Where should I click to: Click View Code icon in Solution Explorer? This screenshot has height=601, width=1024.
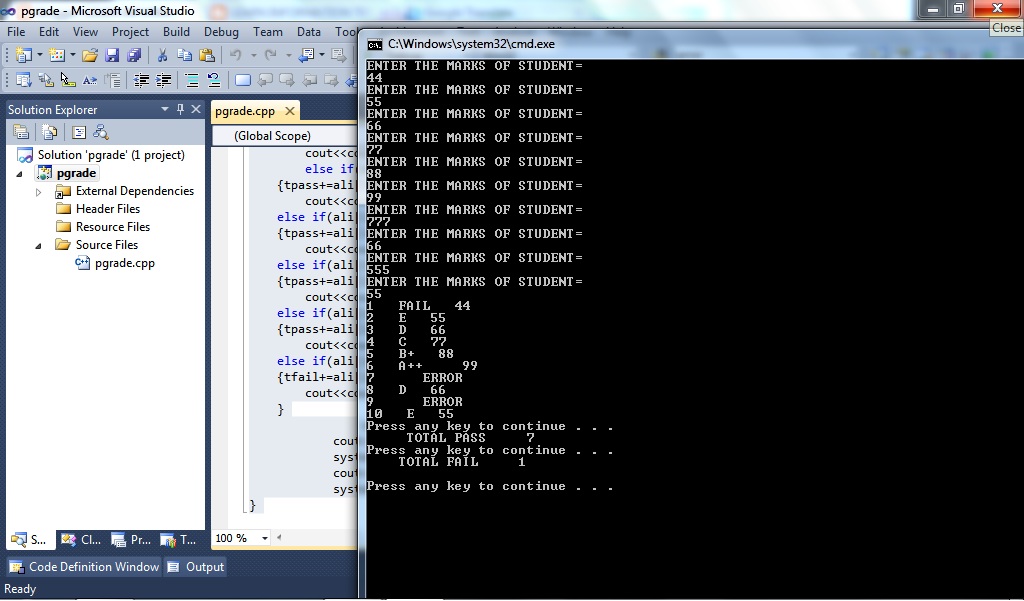click(79, 133)
